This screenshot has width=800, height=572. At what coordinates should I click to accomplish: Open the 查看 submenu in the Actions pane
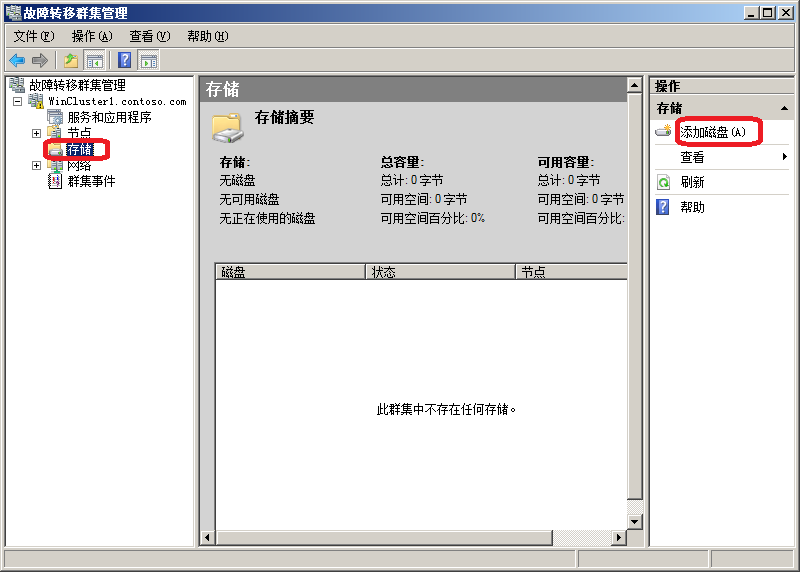[692, 157]
